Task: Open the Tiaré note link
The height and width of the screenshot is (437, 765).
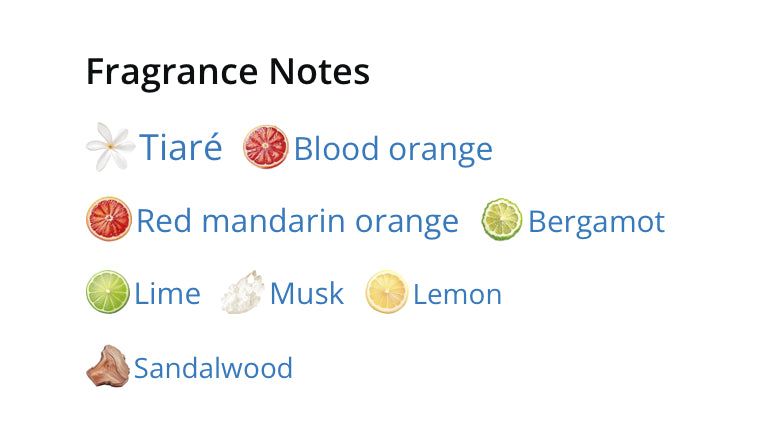Action: click(x=181, y=147)
